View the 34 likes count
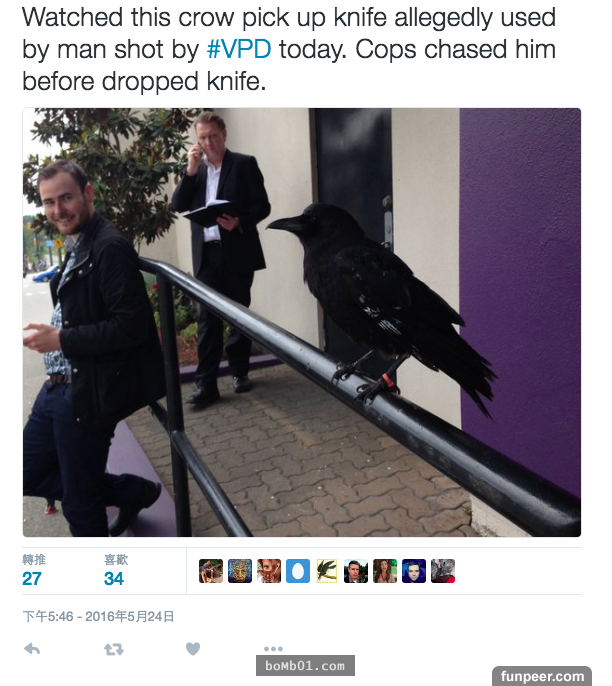Image resolution: width=612 pixels, height=686 pixels. [x=114, y=579]
